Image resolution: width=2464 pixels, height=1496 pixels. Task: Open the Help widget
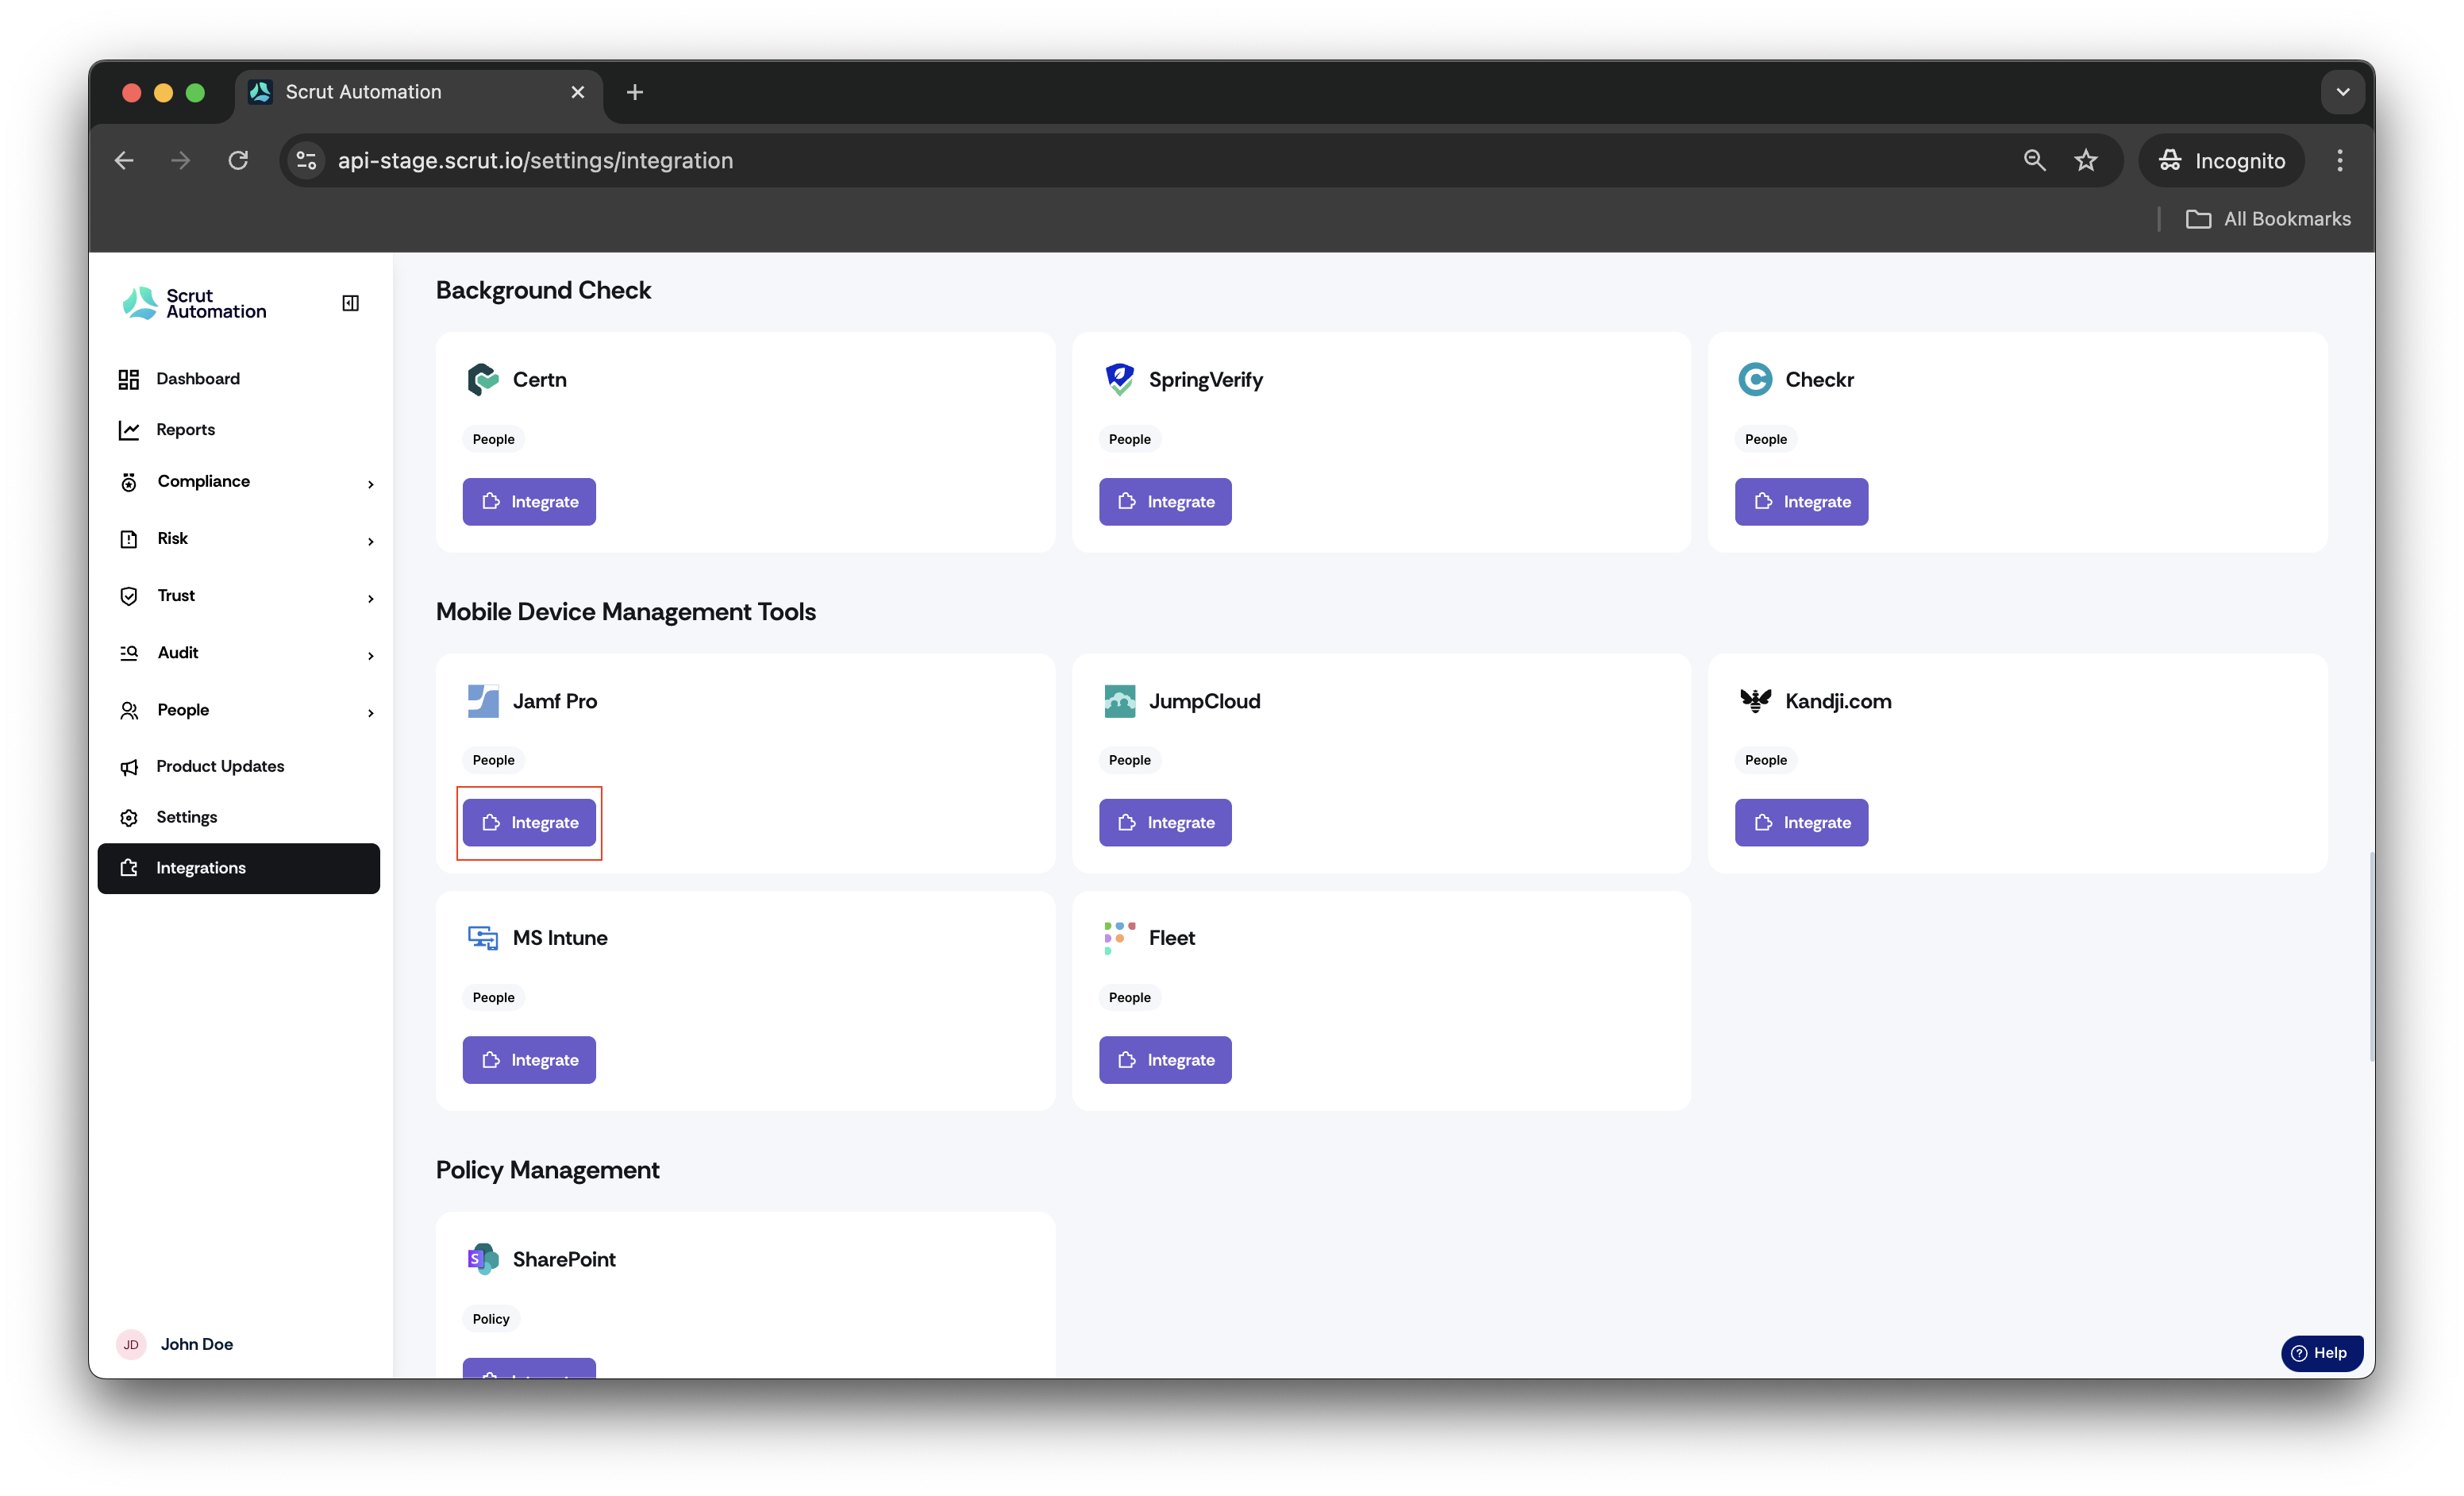(2321, 1353)
